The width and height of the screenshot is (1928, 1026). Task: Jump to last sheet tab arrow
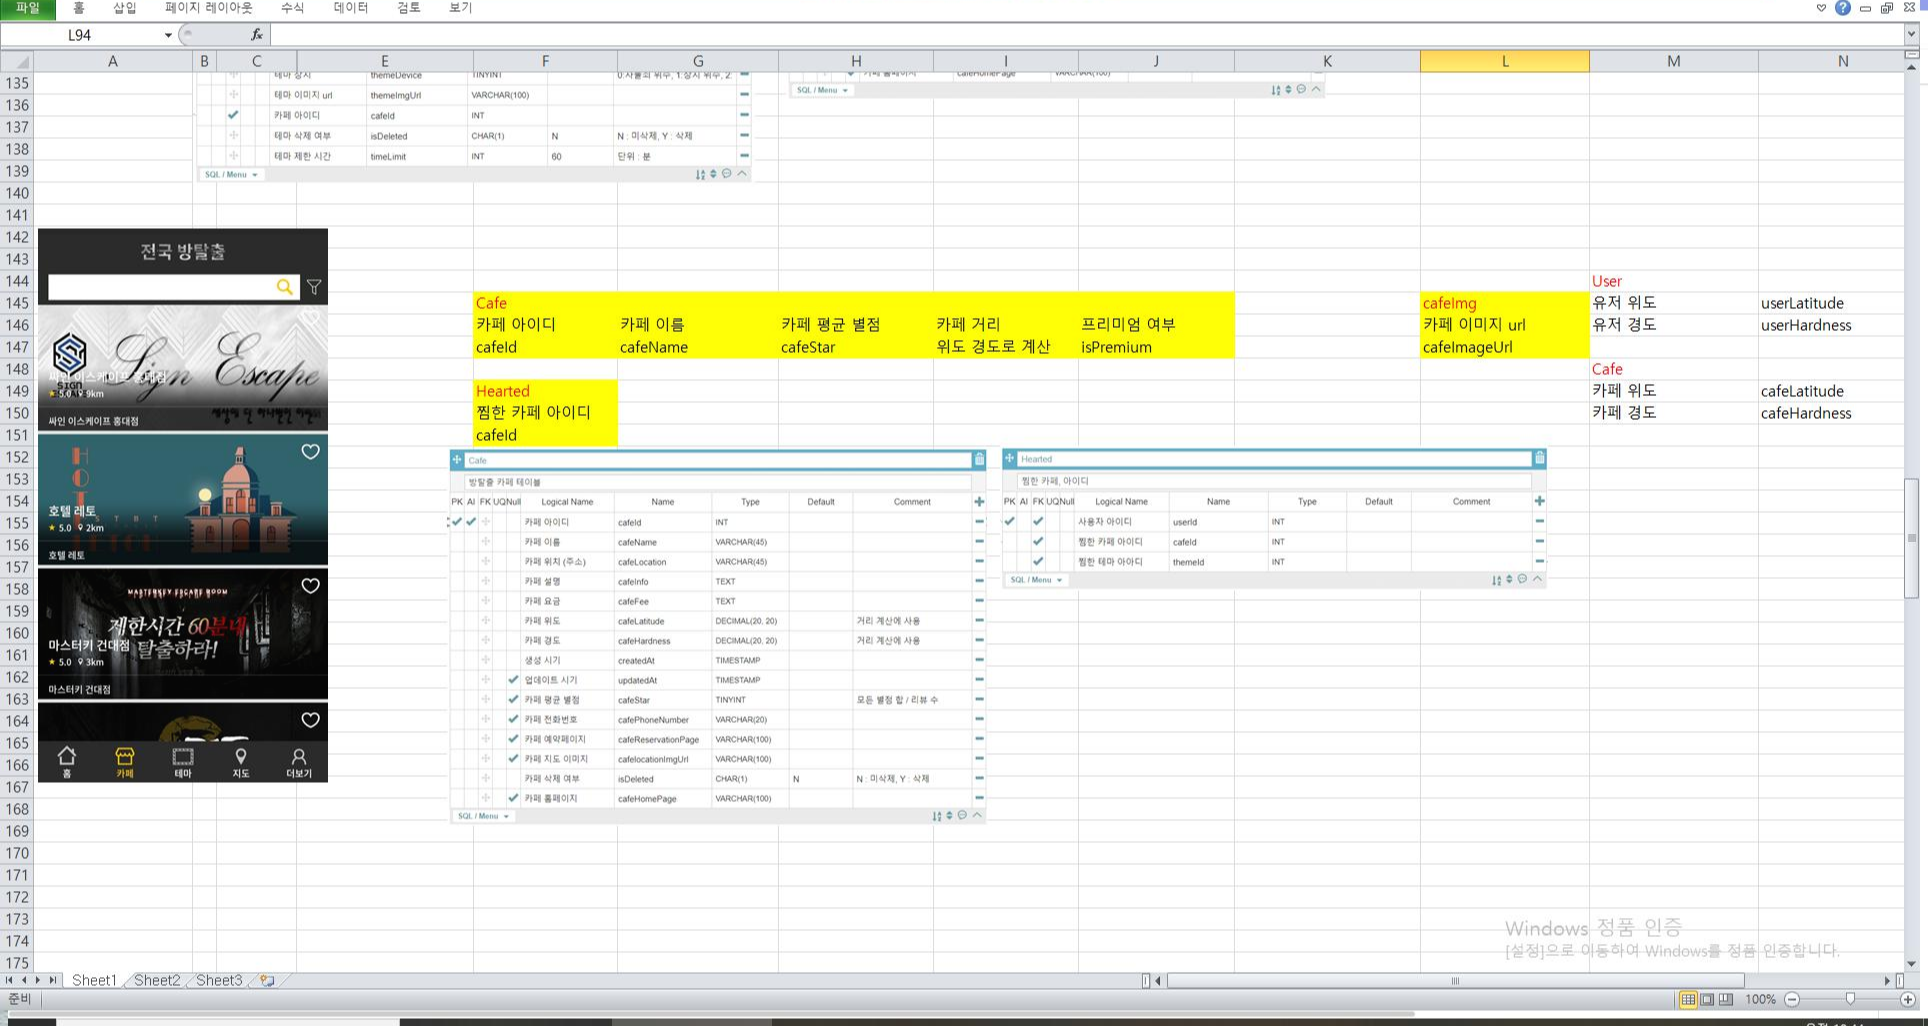tap(52, 980)
